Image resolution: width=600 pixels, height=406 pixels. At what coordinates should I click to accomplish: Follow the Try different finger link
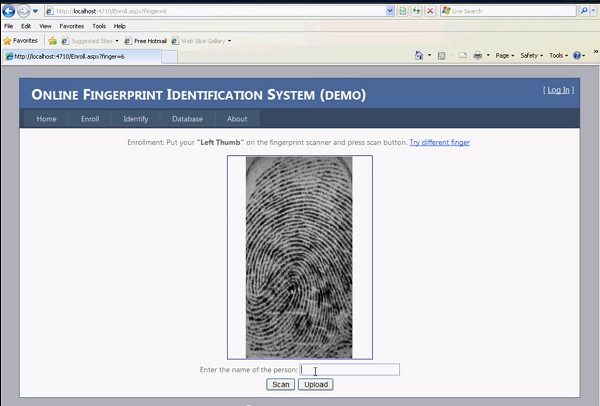[x=439, y=143]
